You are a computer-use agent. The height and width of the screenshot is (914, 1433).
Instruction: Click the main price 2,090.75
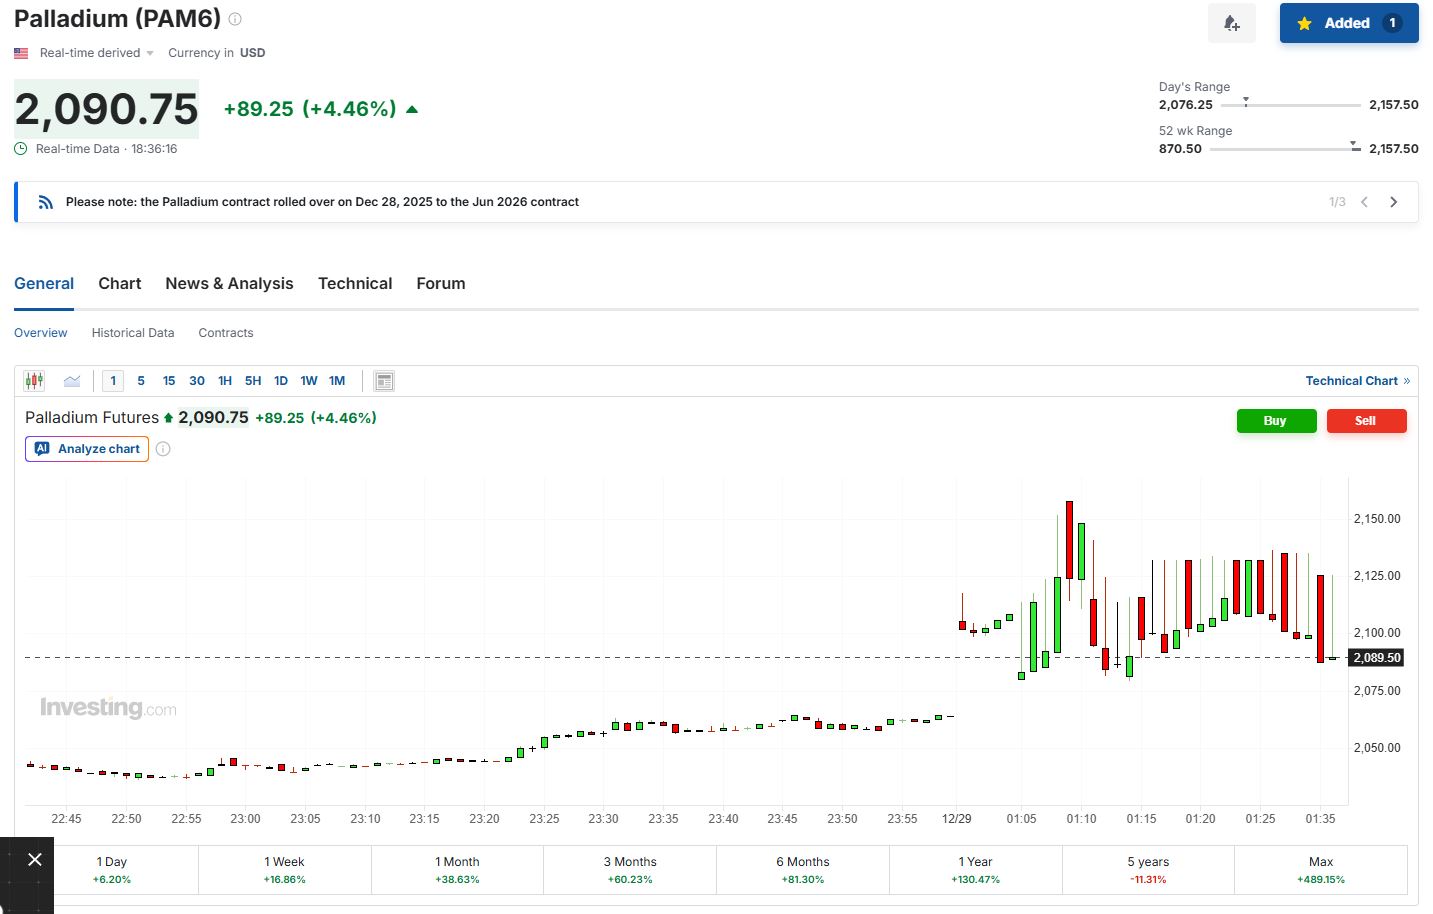(x=107, y=109)
